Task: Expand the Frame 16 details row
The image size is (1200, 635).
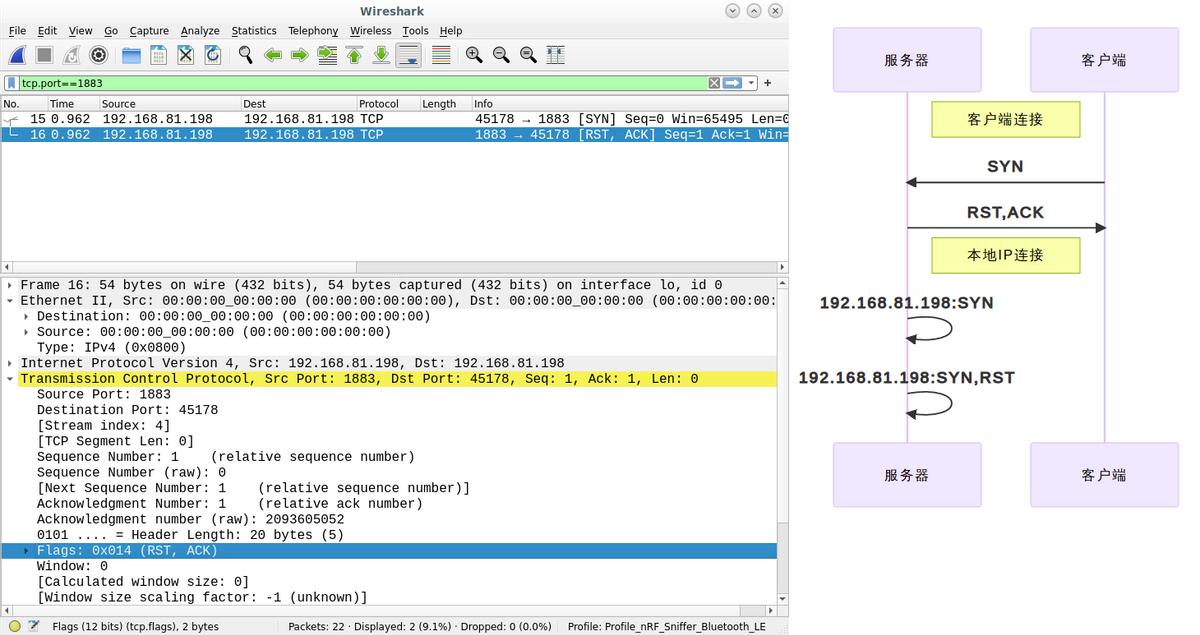Action: point(10,285)
